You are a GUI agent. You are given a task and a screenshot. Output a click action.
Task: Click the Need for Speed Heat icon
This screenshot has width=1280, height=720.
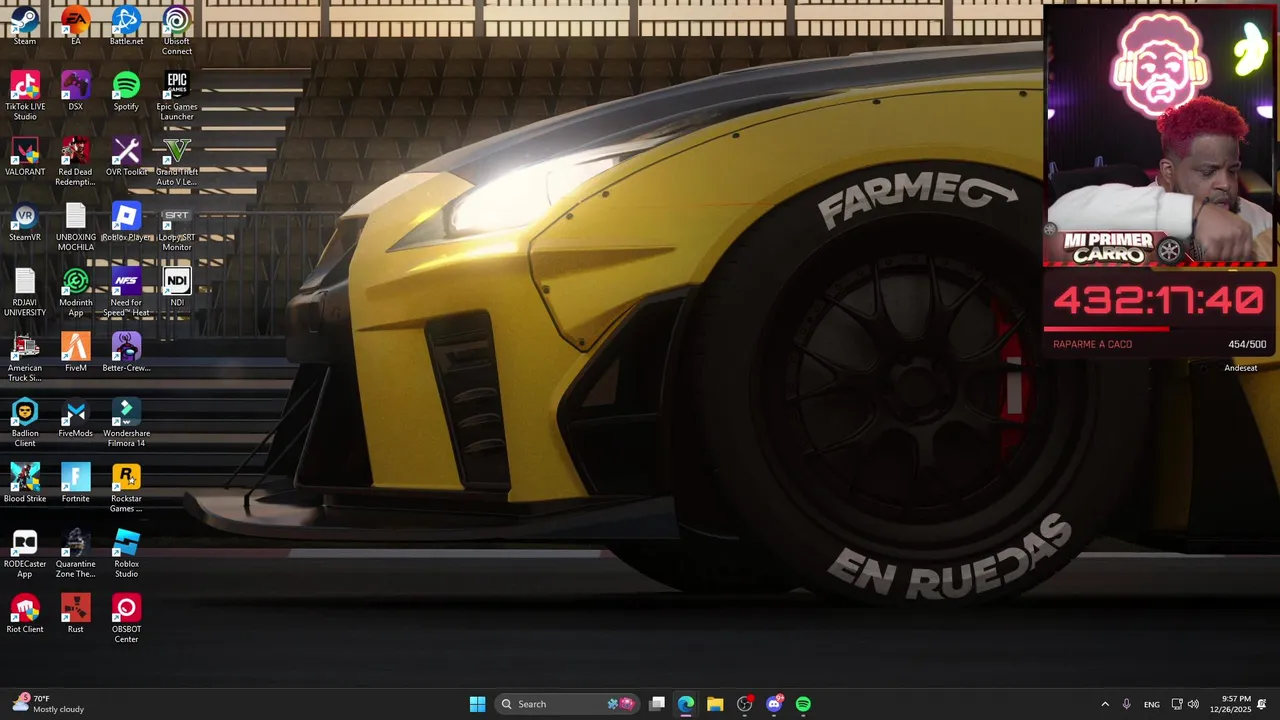click(126, 293)
